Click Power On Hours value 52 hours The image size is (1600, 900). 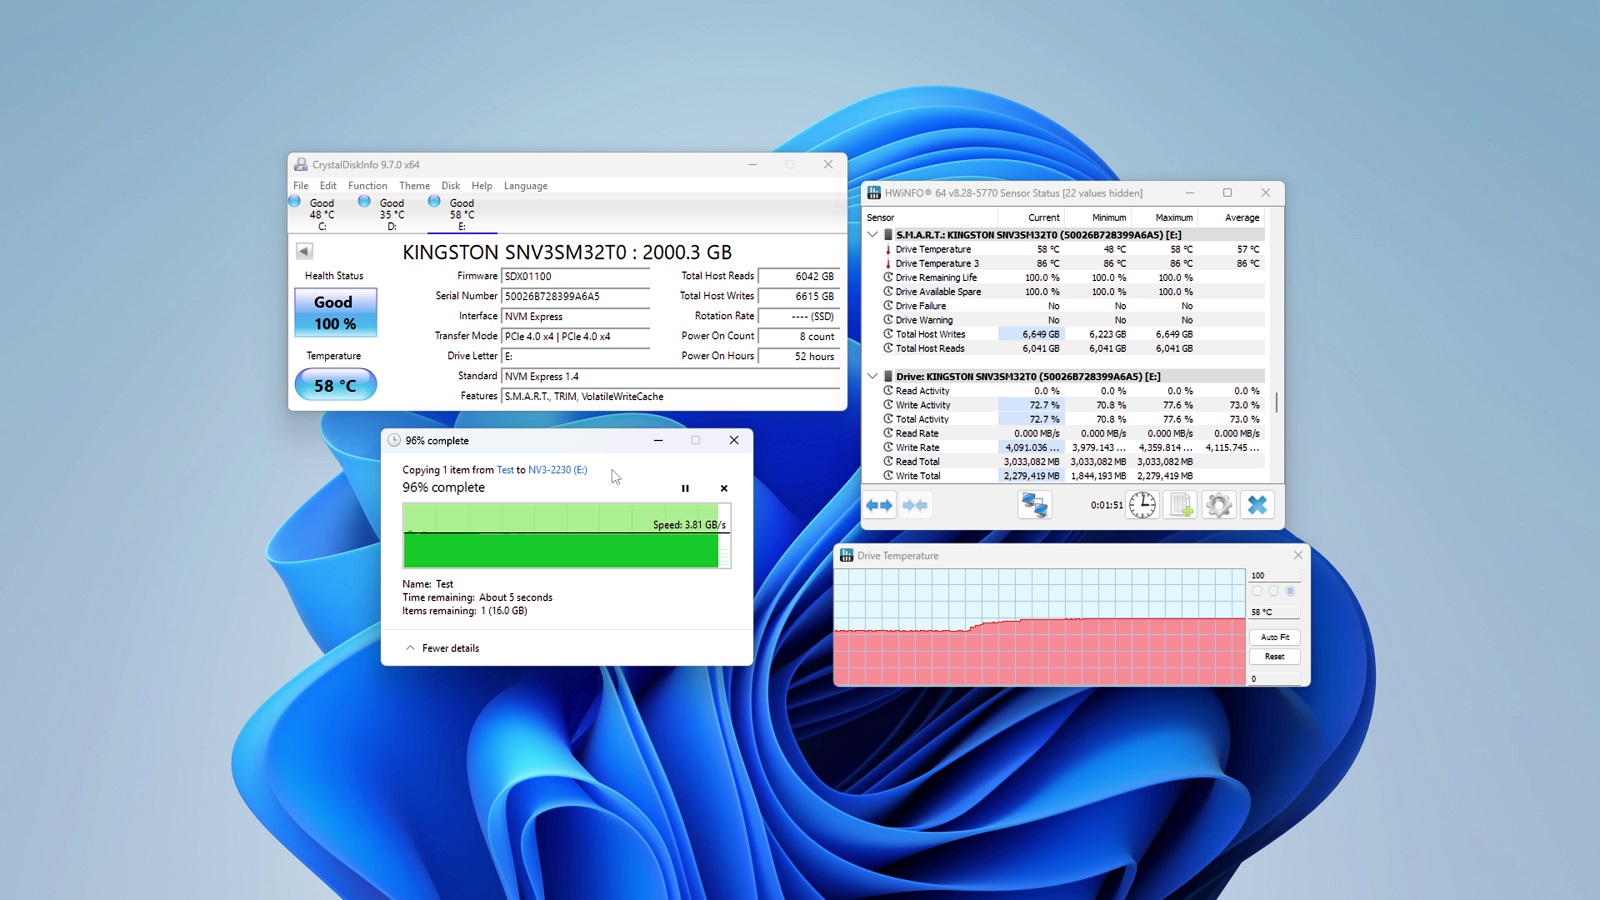coord(798,357)
